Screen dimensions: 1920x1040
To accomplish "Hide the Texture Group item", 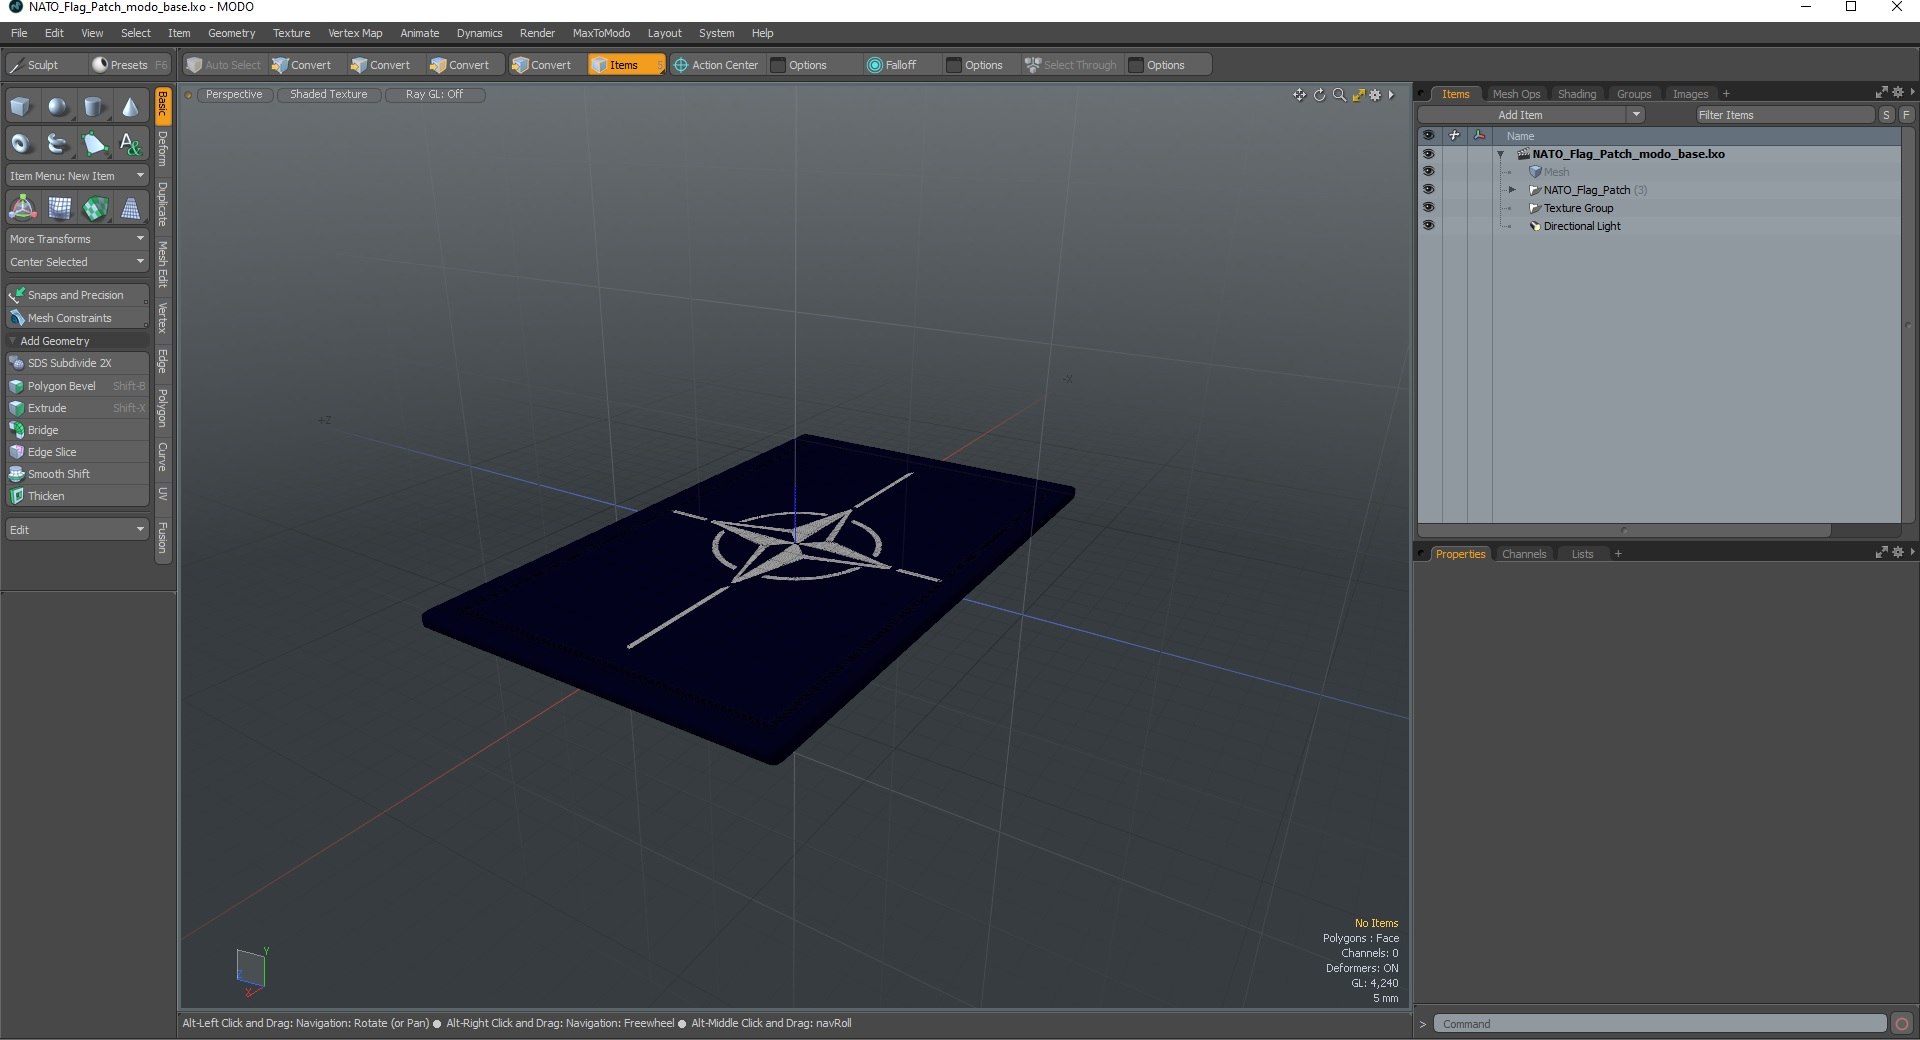I will pyautogui.click(x=1428, y=208).
